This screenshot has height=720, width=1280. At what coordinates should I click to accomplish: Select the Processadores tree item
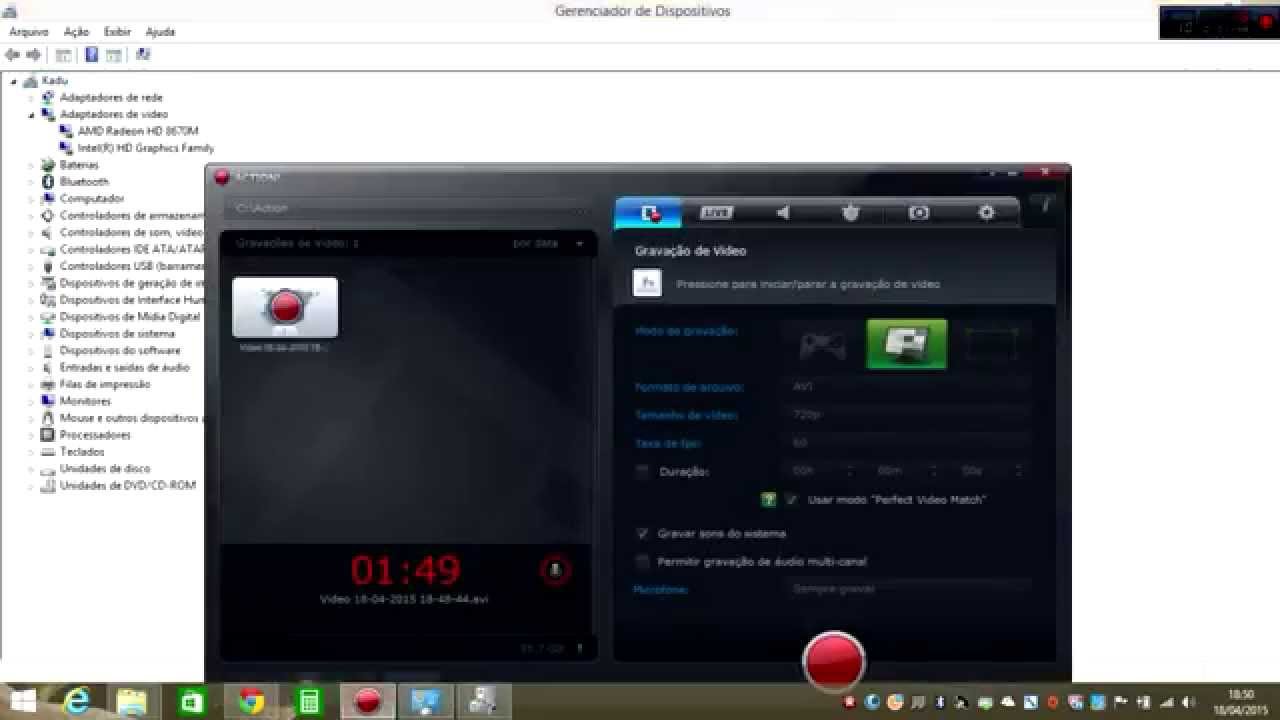click(x=95, y=435)
